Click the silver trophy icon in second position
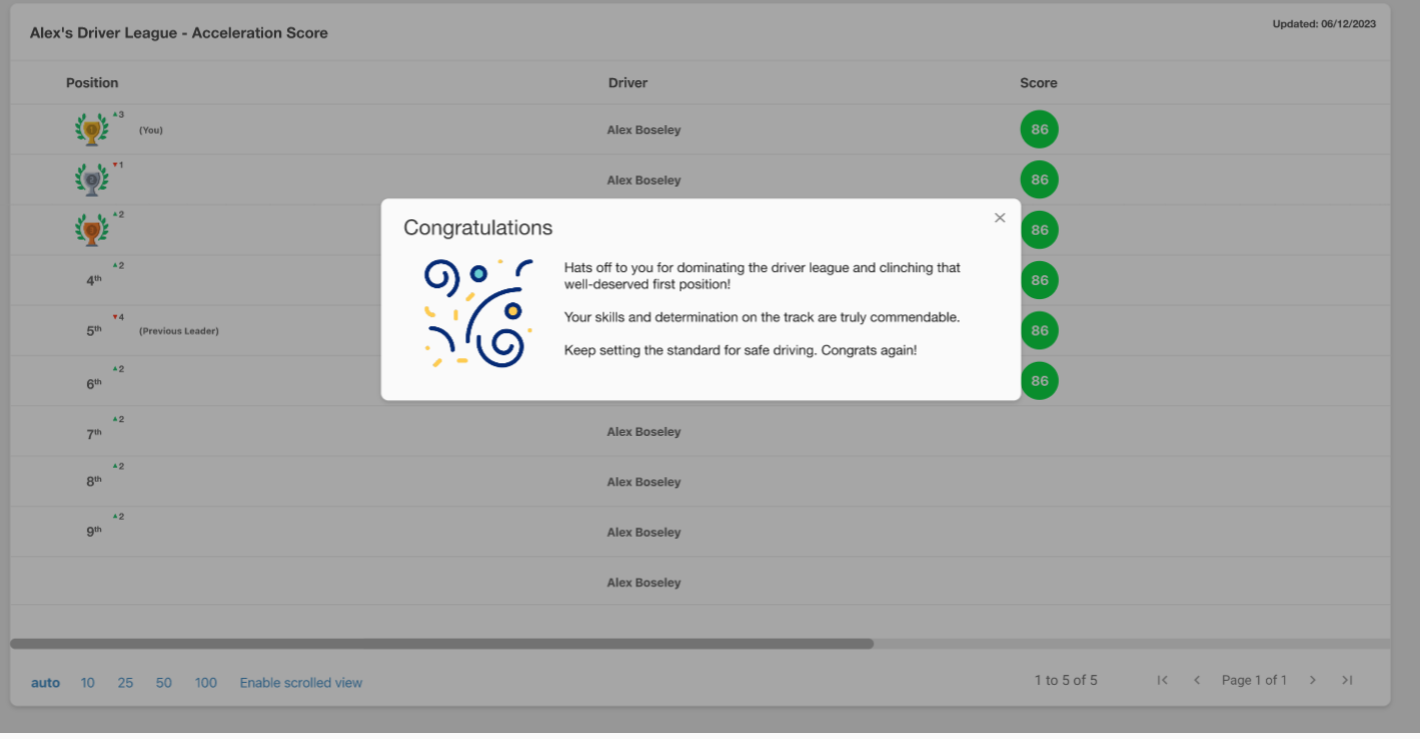The image size is (1420, 739). (92, 179)
